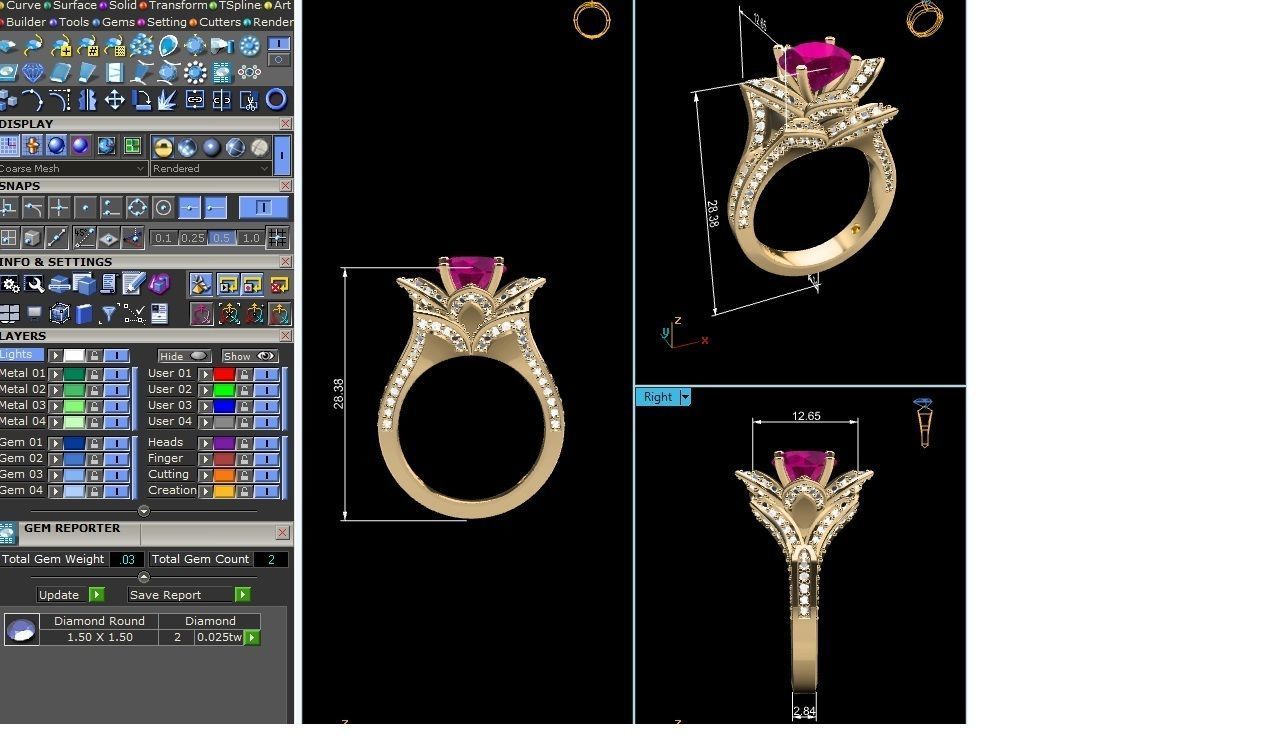This screenshot has width=1274, height=753.
Task: Open the Surface menu
Action: (x=73, y=5)
